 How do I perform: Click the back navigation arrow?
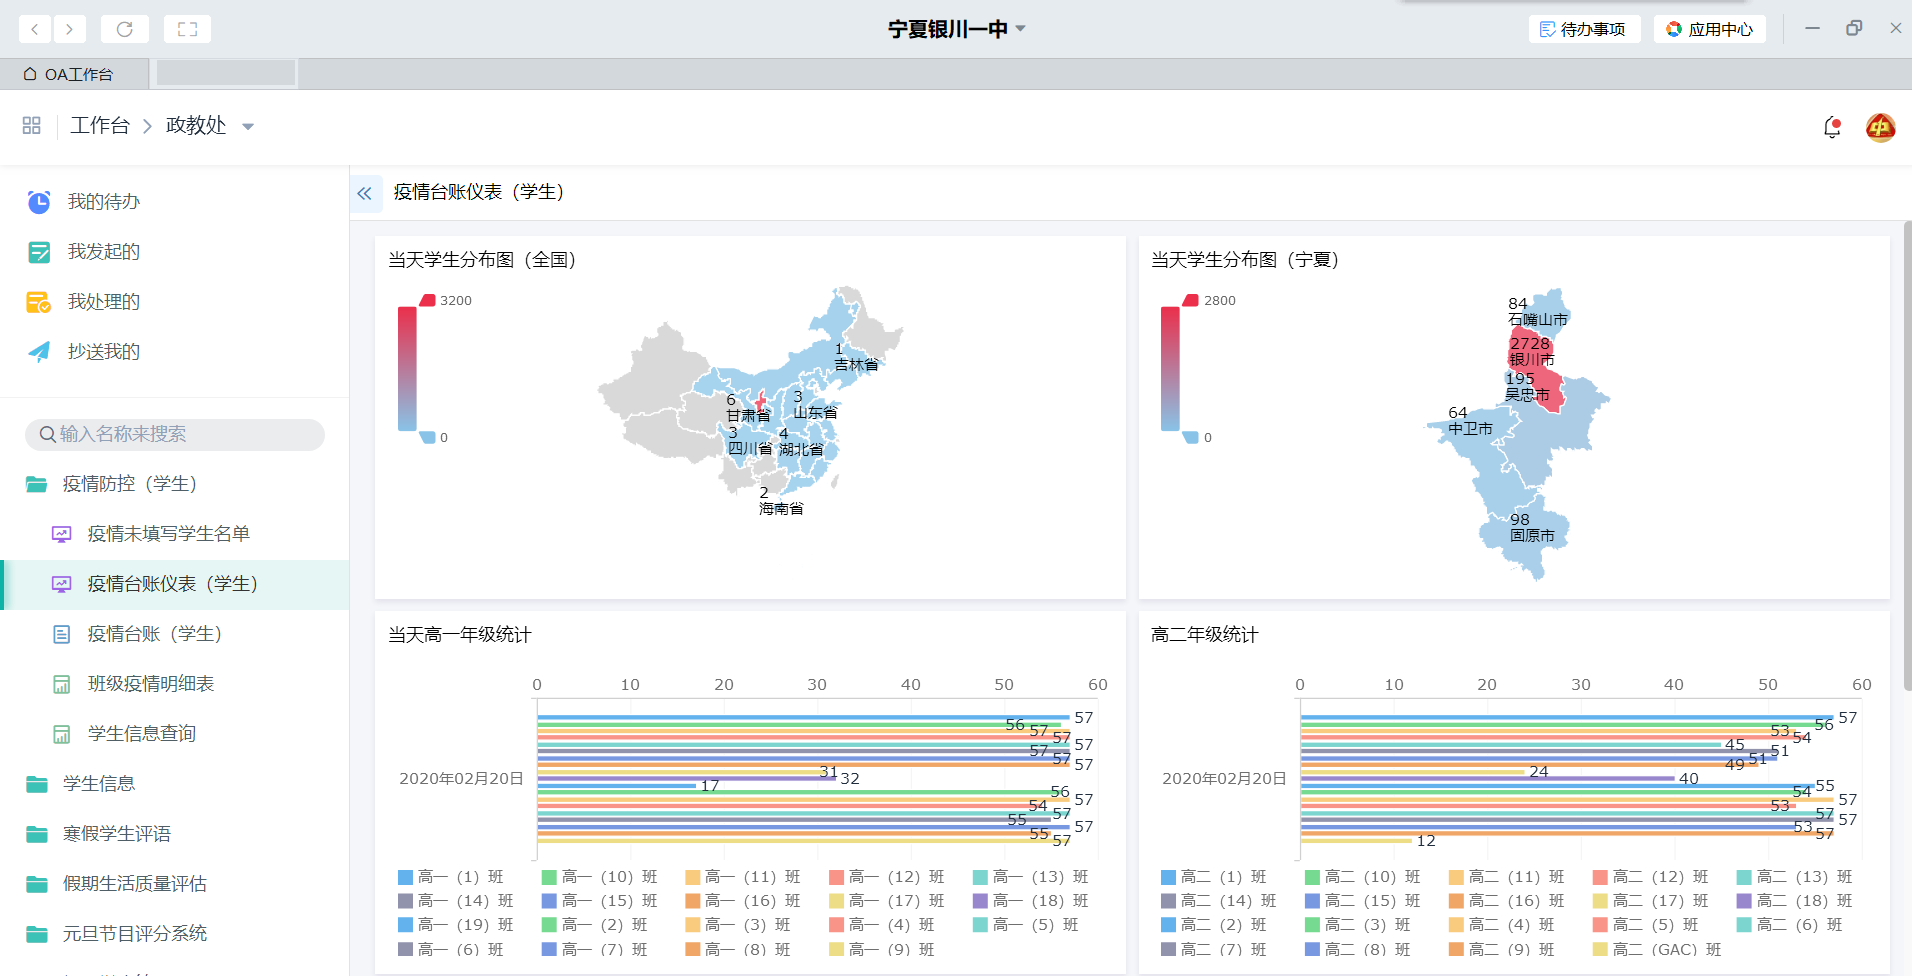(x=35, y=29)
